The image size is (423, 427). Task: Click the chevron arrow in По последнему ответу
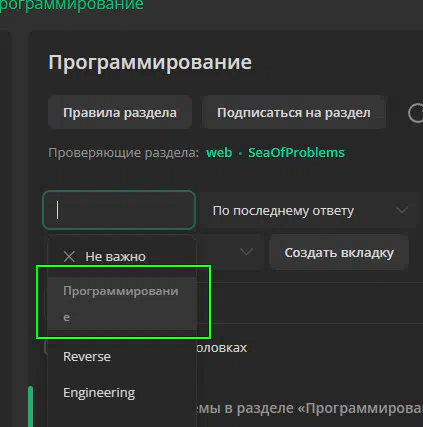click(x=402, y=210)
